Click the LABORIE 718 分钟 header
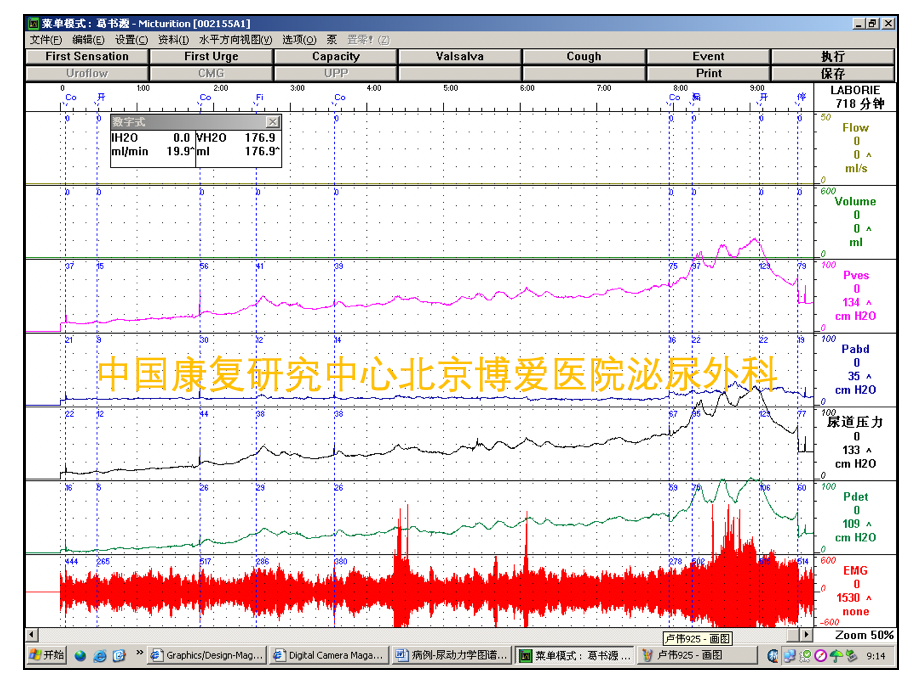Viewport: 912px width, 682px height. click(856, 97)
